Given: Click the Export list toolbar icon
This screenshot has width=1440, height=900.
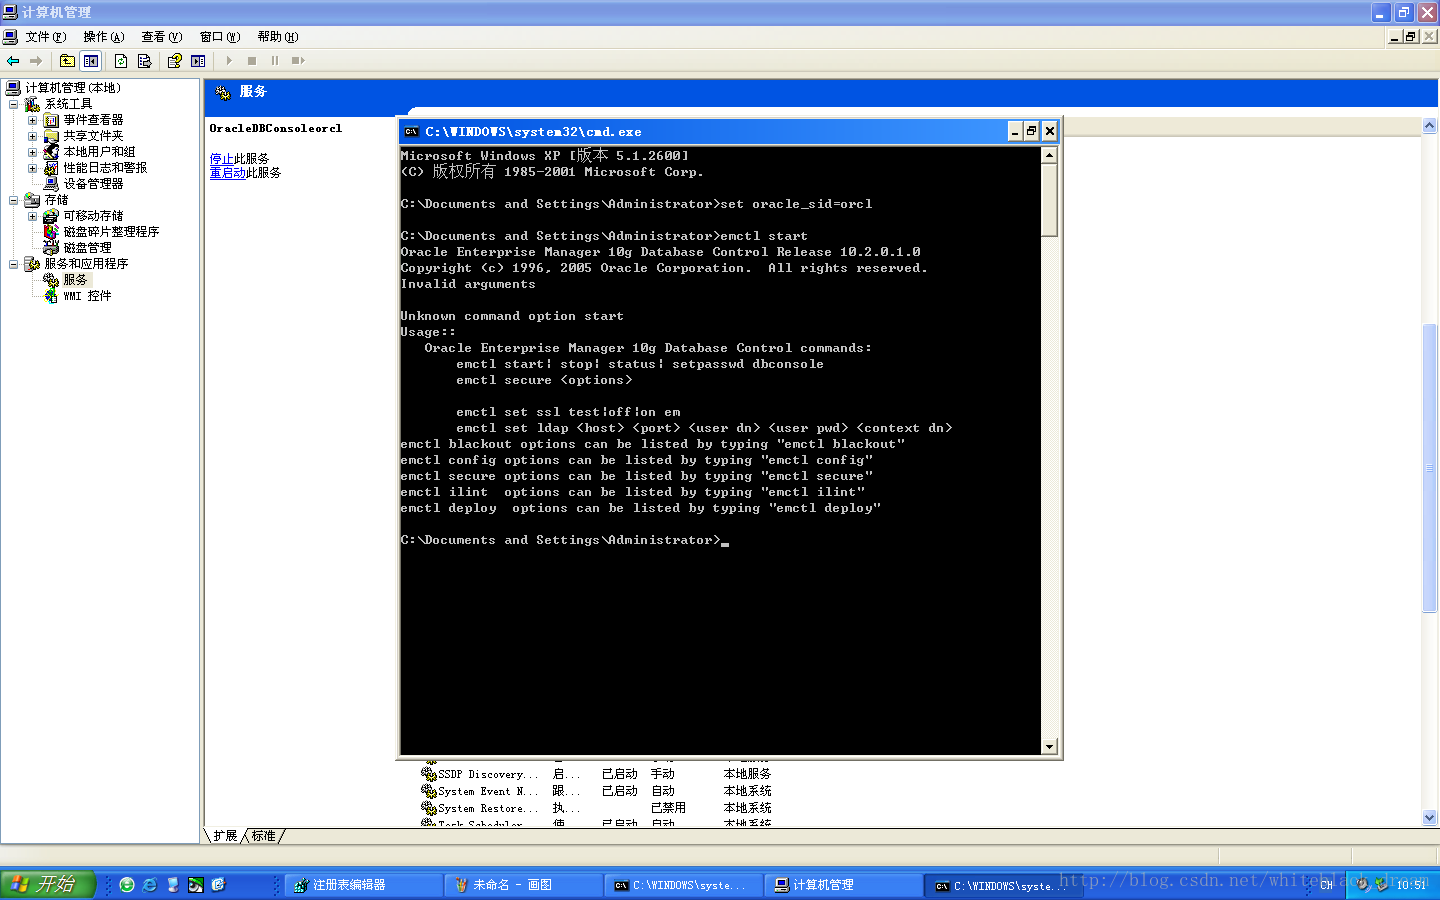Looking at the screenshot, I should [x=144, y=61].
